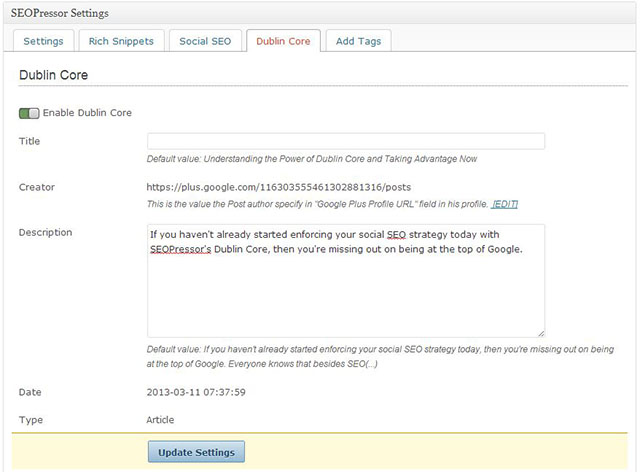640x472 pixels.
Task: Click the Description default value hint text
Action: [x=380, y=356]
